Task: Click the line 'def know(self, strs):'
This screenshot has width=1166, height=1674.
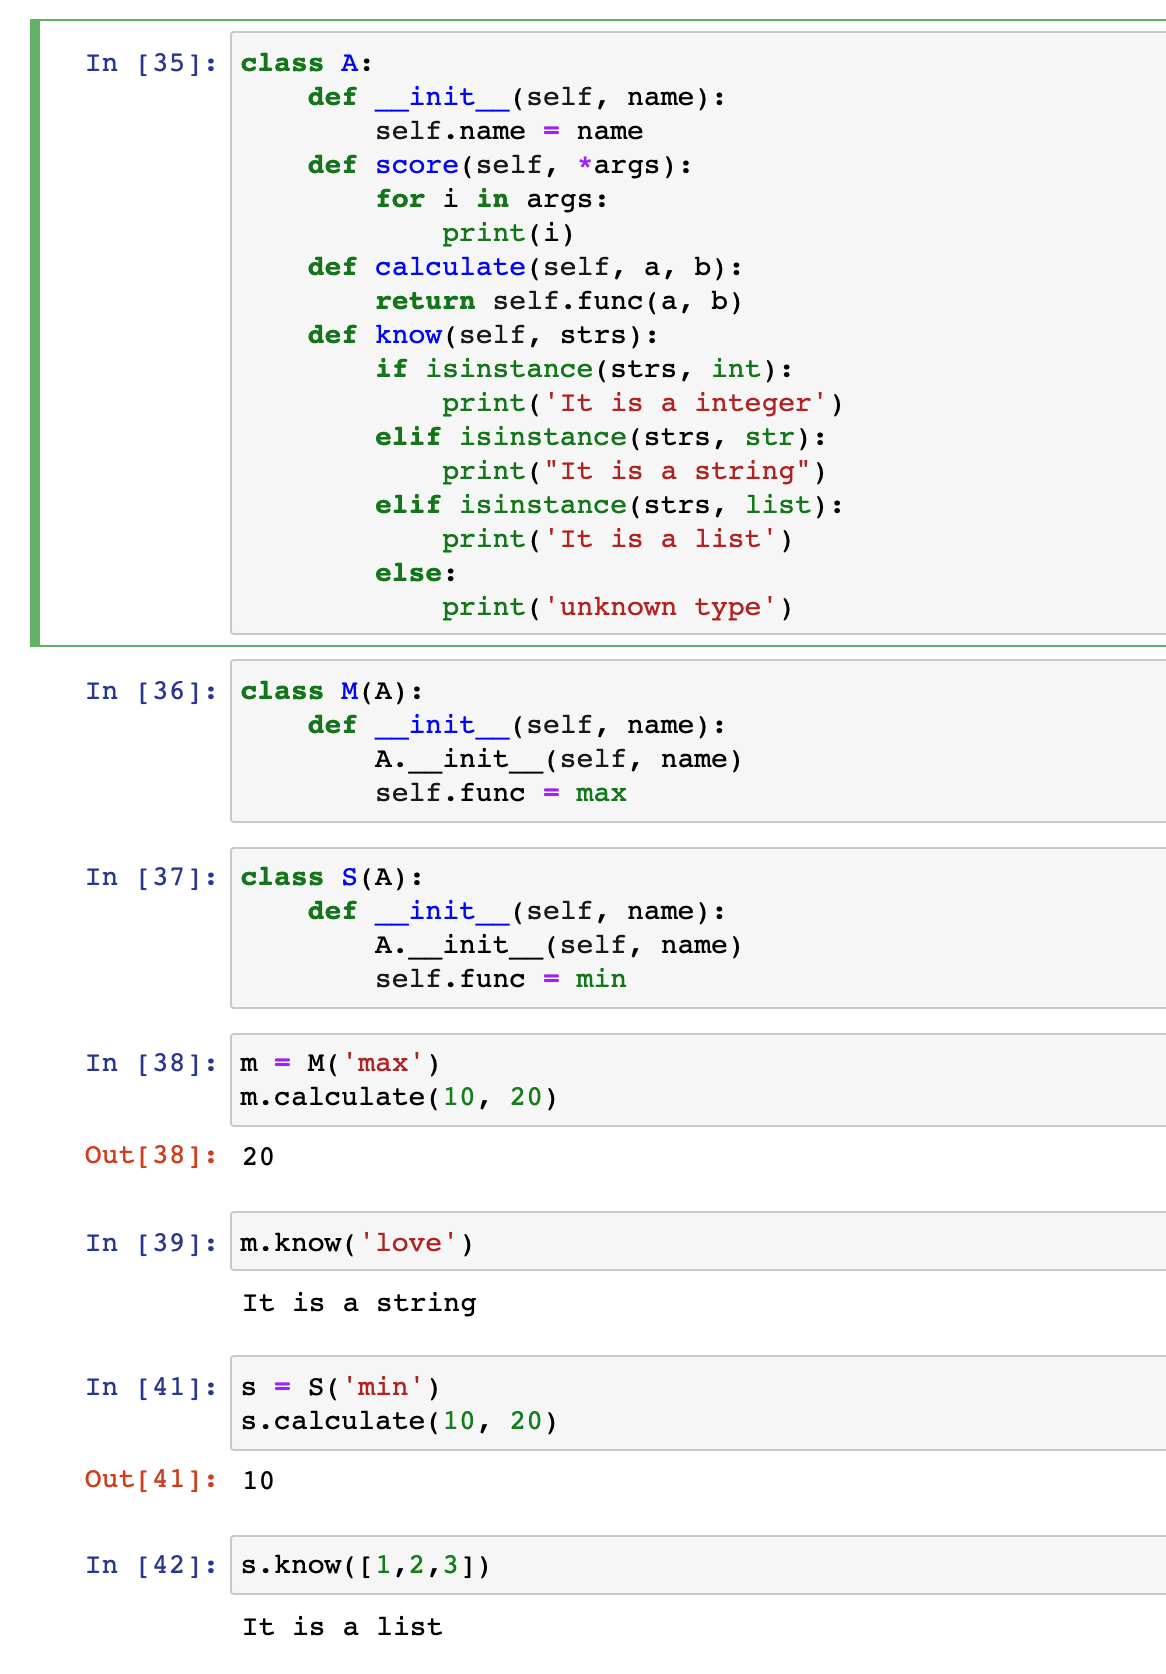Action: [483, 335]
